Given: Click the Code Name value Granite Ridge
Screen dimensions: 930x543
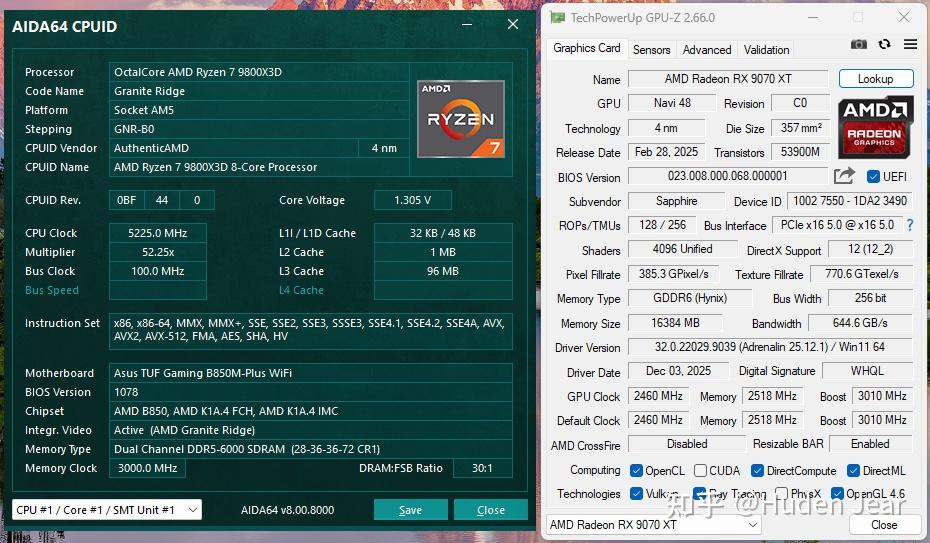Looking at the screenshot, I should point(259,91).
